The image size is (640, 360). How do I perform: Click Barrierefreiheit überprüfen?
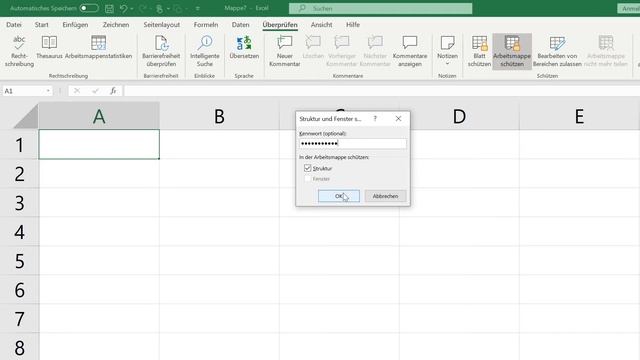[x=161, y=51]
